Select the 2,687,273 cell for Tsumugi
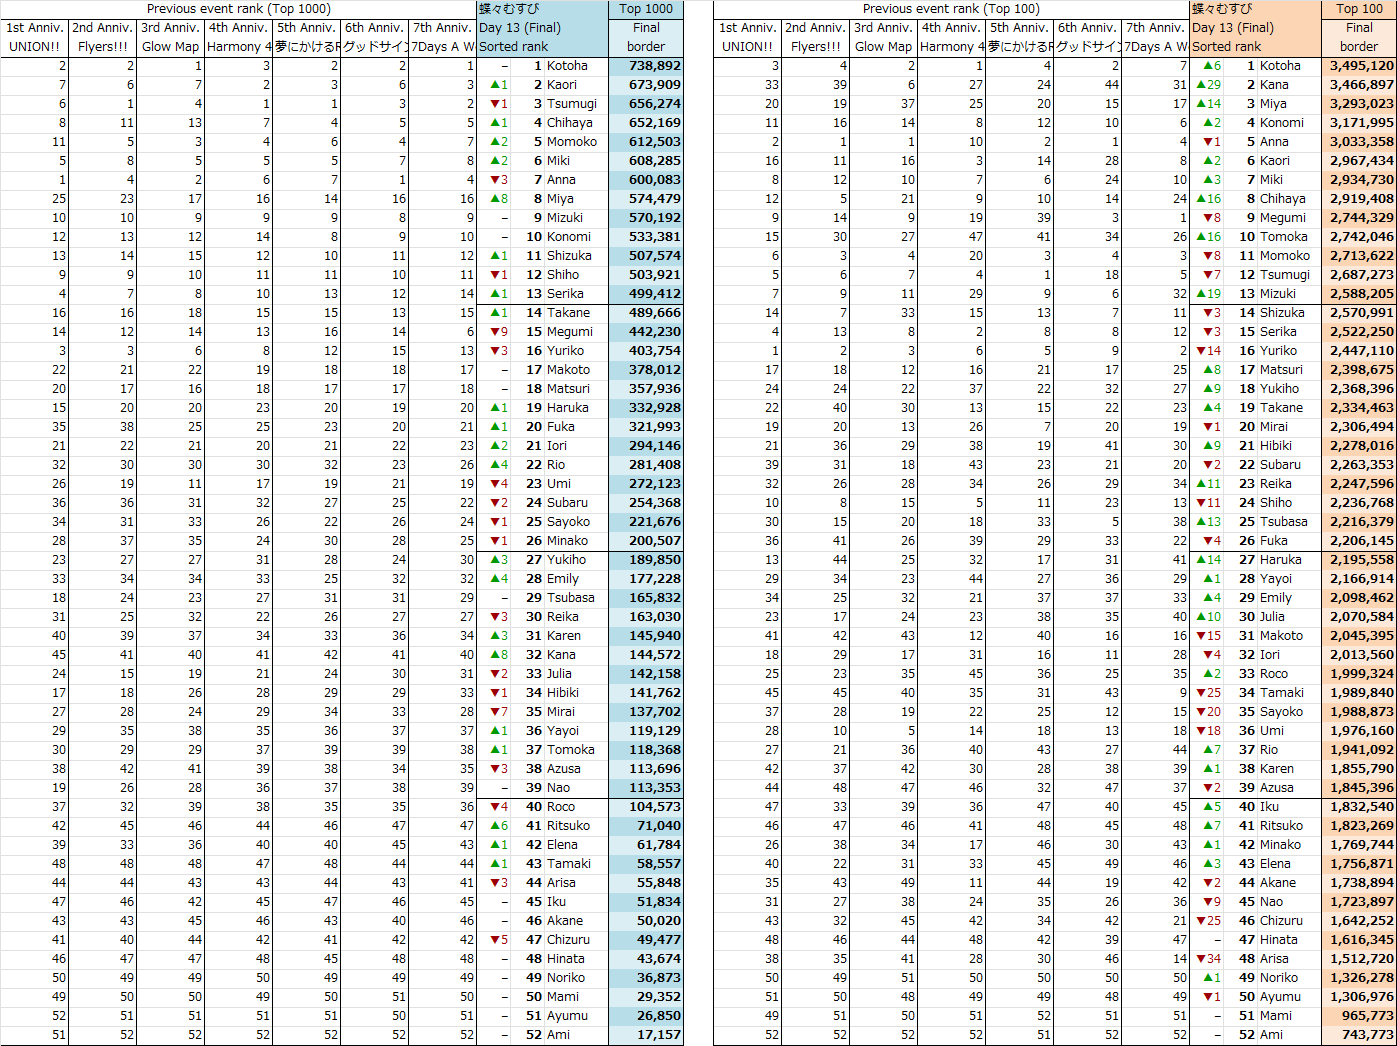The image size is (1397, 1046). 1359,275
